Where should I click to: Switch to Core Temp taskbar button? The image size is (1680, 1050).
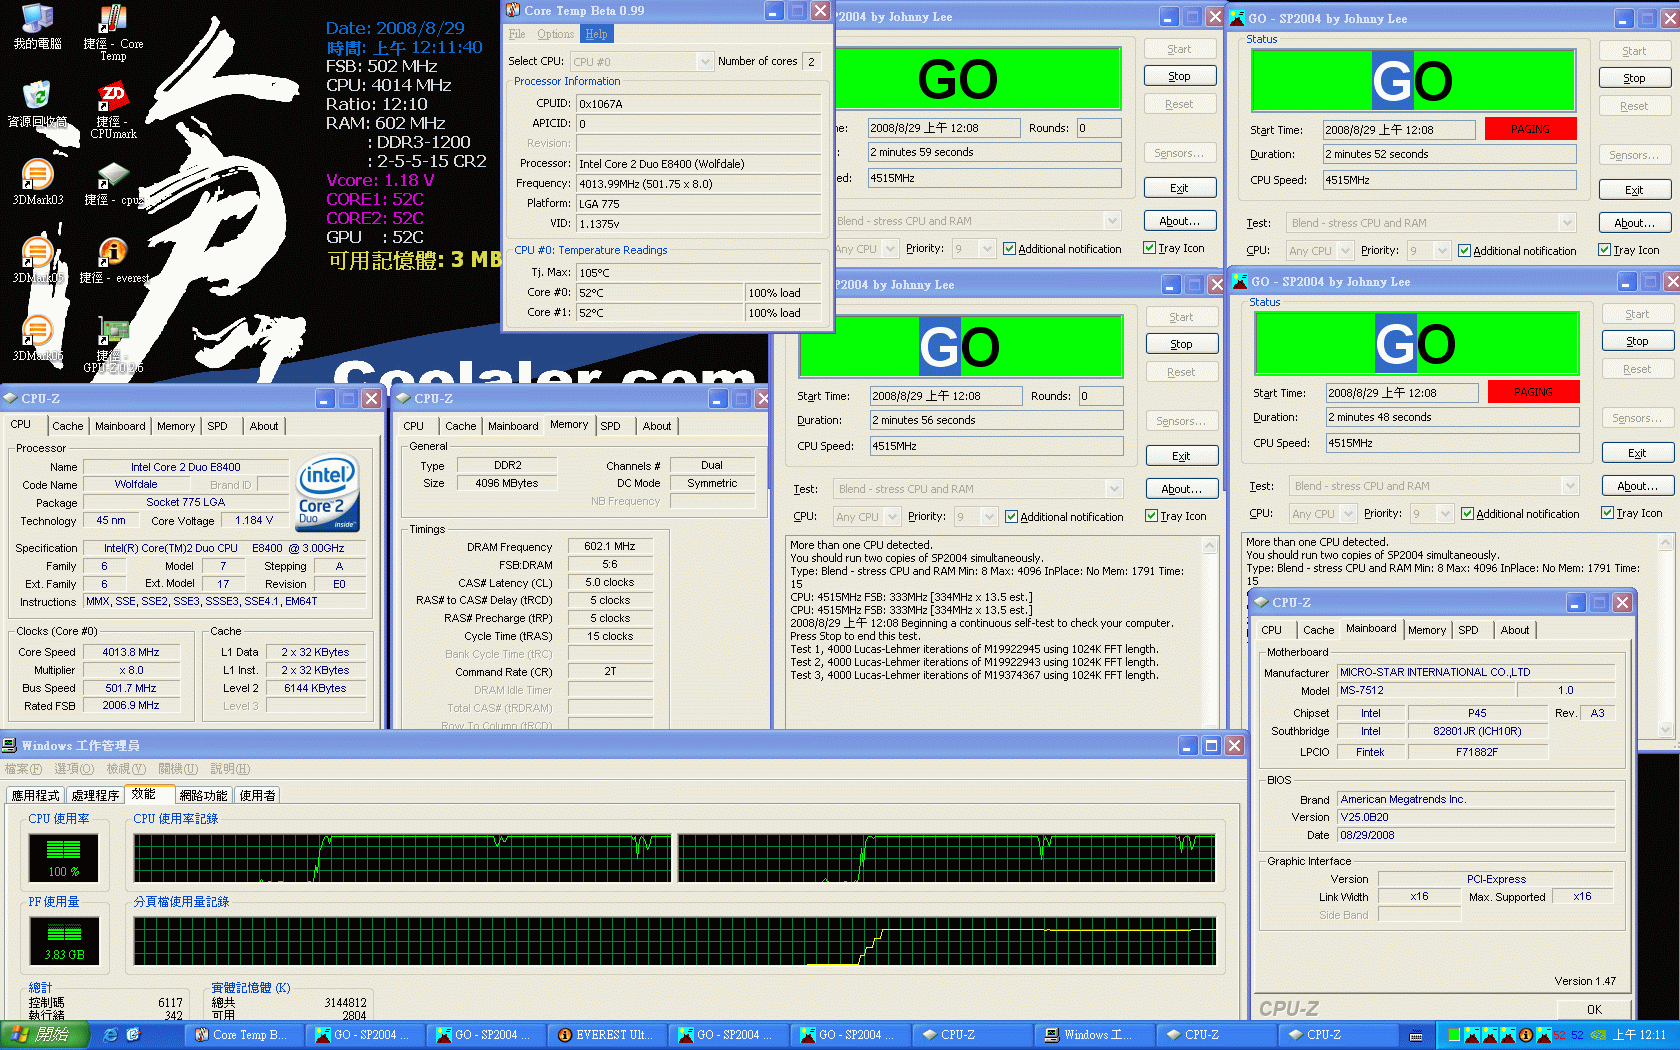[x=242, y=1035]
